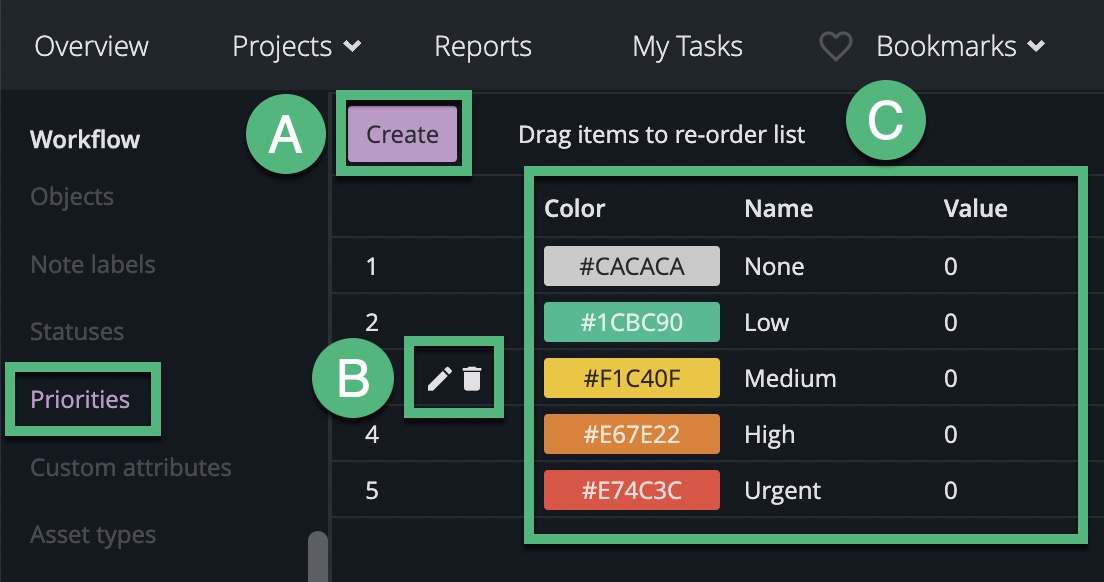Open My Tasks in top navigation
Image resolution: width=1104 pixels, height=582 pixels.
pos(687,47)
